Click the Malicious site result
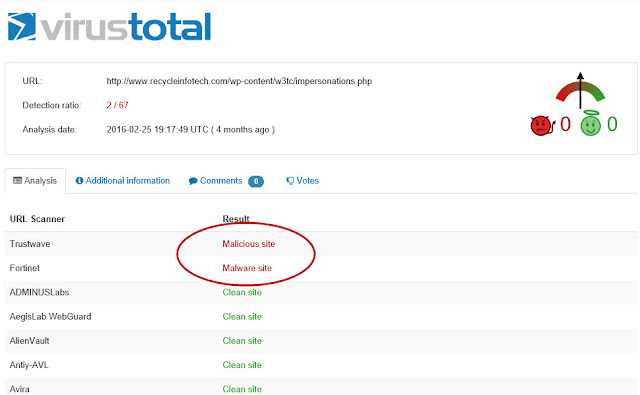Image resolution: width=640 pixels, height=395 pixels. pos(249,244)
